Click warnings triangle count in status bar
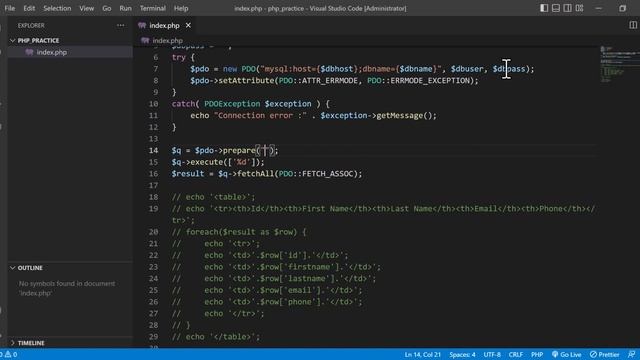The height and width of the screenshot is (360, 640). pos(11,354)
